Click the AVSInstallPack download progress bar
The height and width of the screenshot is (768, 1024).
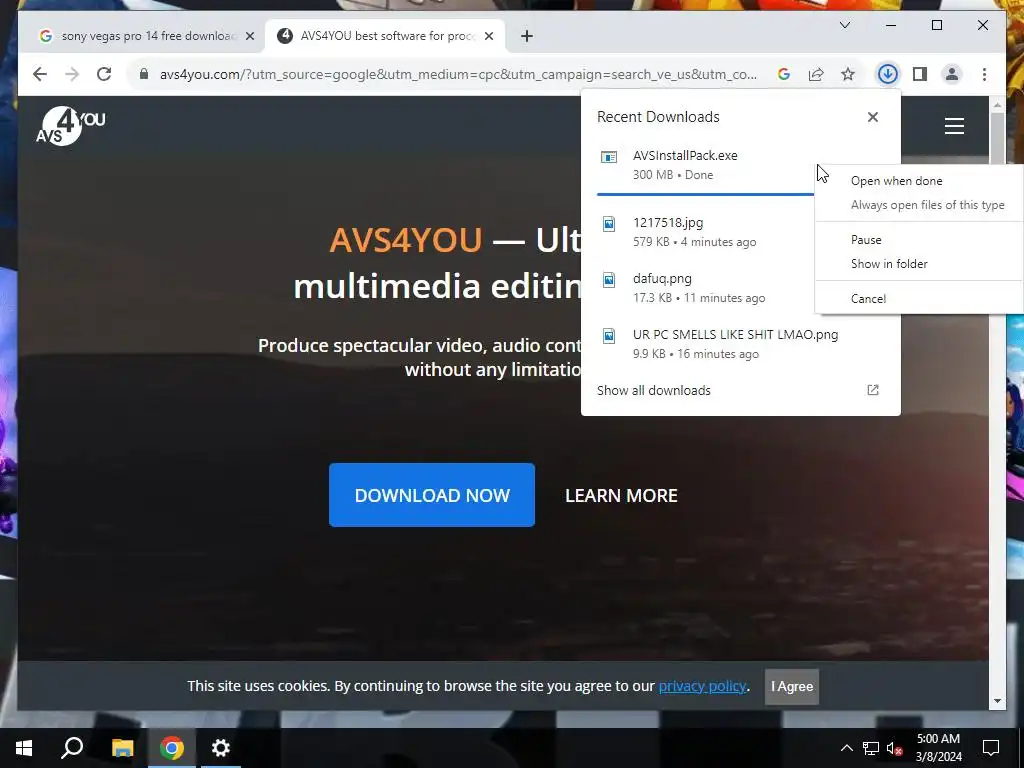point(706,194)
